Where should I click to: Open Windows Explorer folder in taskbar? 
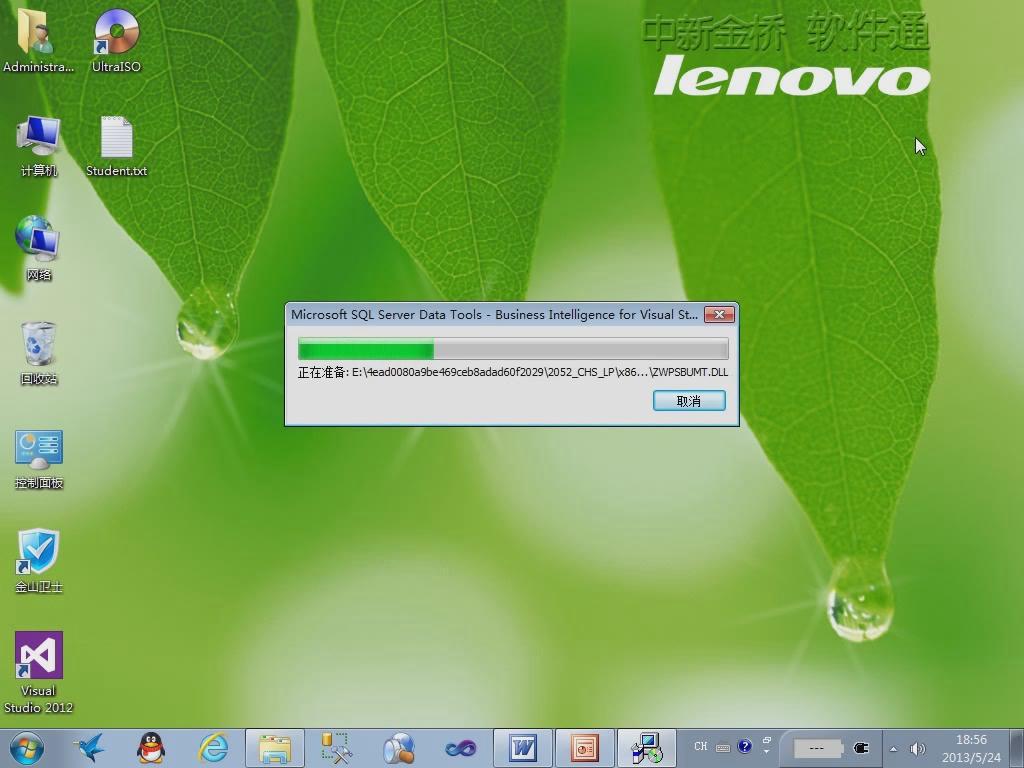pyautogui.click(x=275, y=748)
